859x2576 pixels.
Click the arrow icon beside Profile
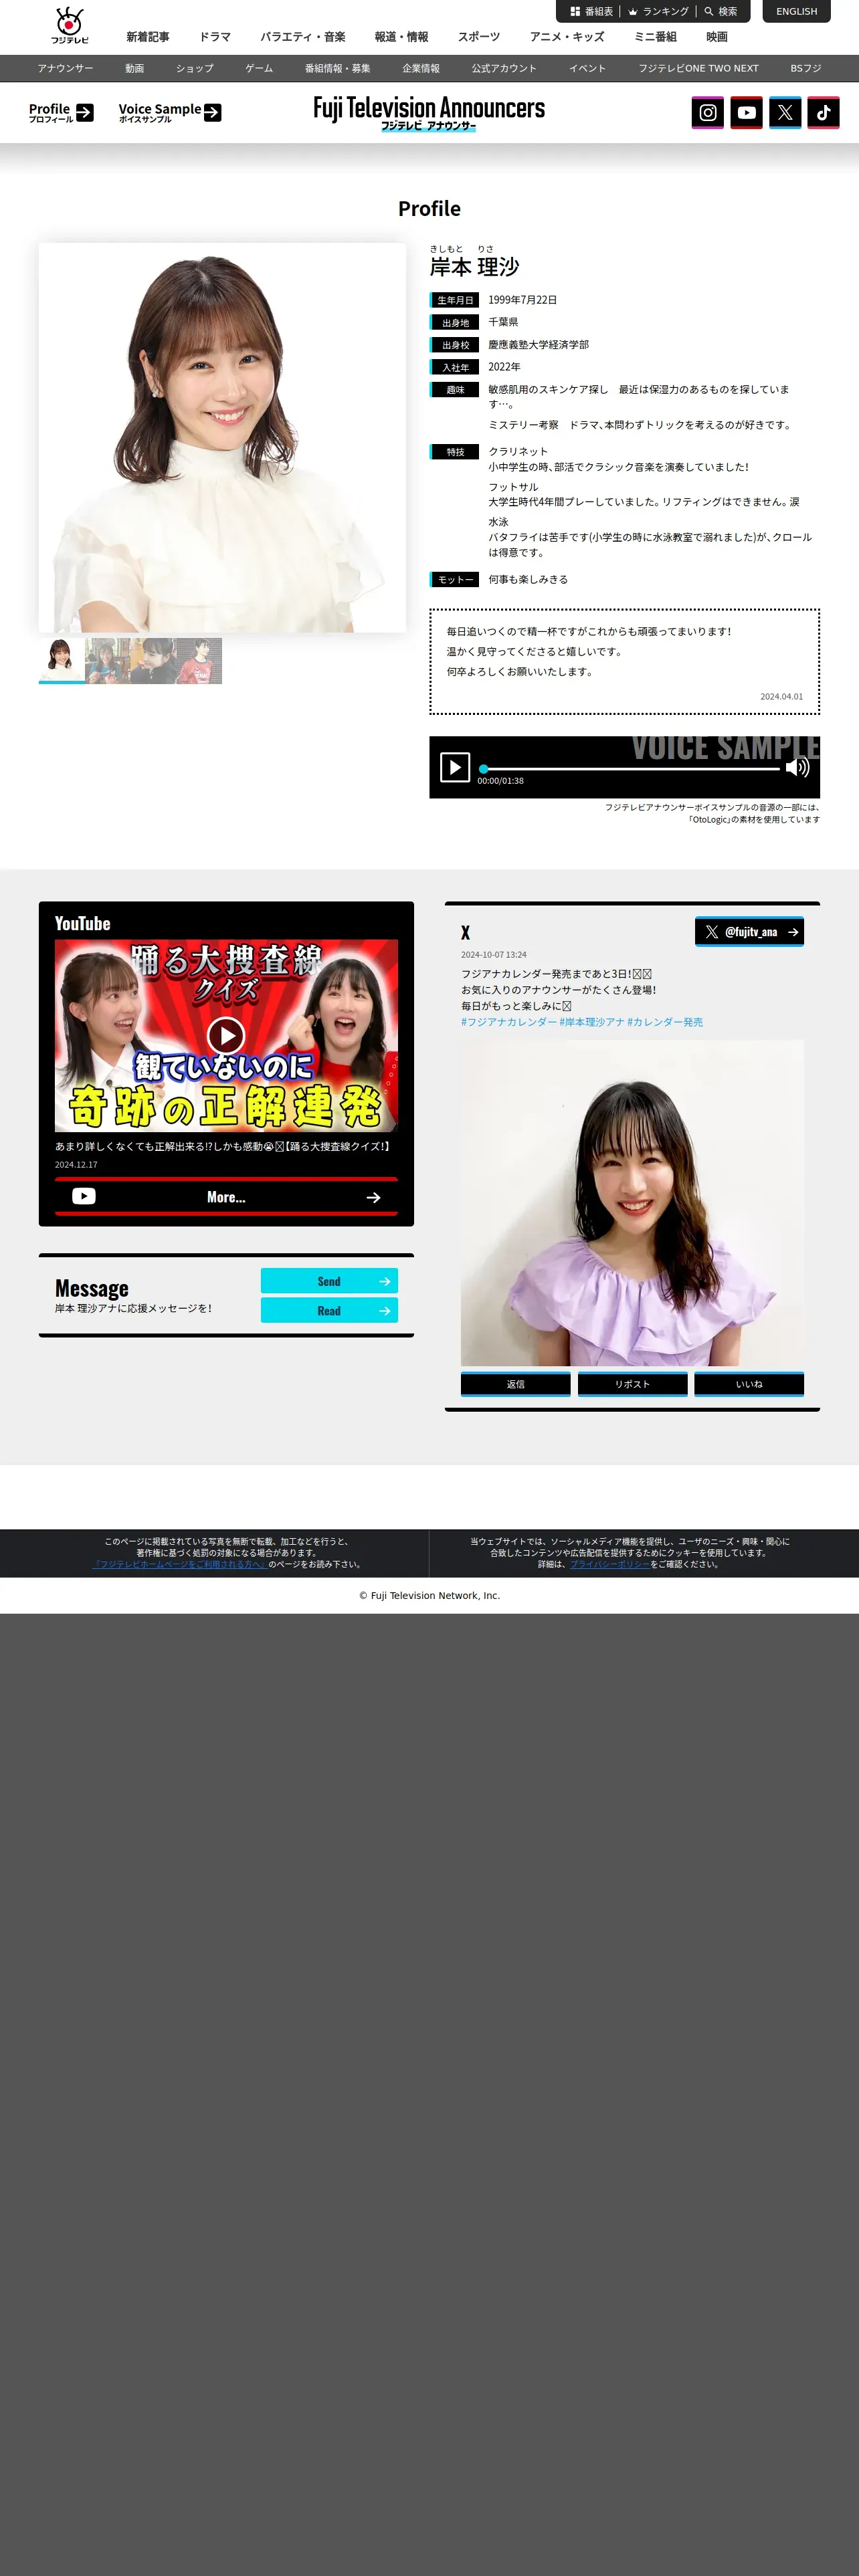click(x=85, y=112)
